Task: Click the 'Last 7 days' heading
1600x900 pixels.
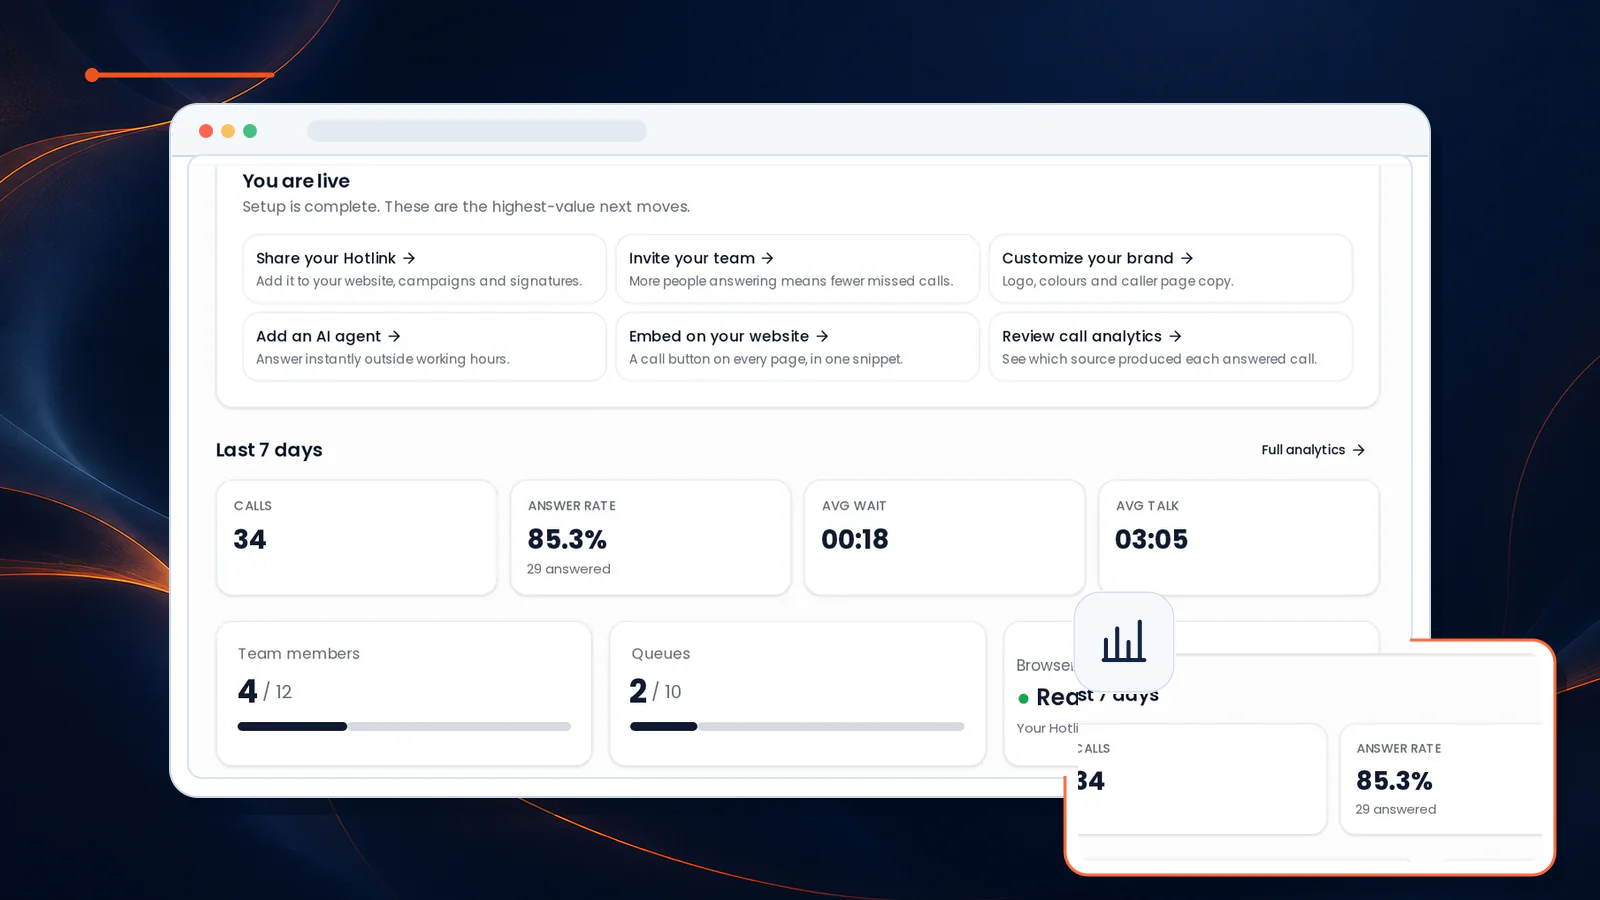Action: pos(269,450)
